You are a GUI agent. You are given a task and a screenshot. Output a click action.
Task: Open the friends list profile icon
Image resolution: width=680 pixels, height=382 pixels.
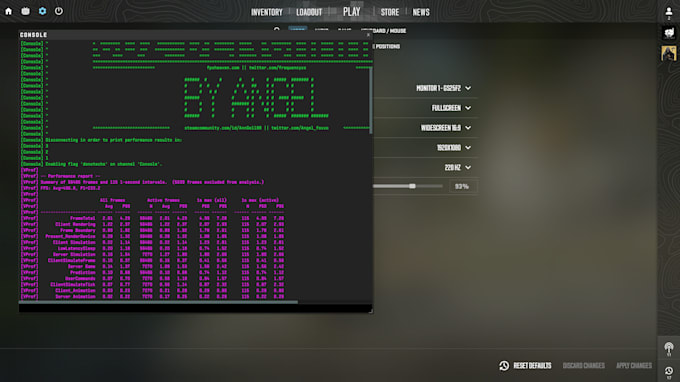pyautogui.click(x=669, y=13)
